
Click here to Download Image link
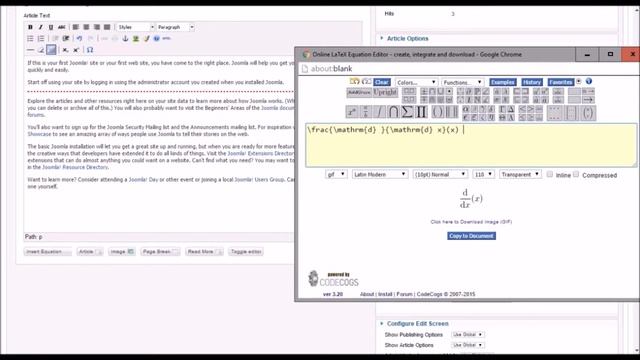click(x=471, y=222)
